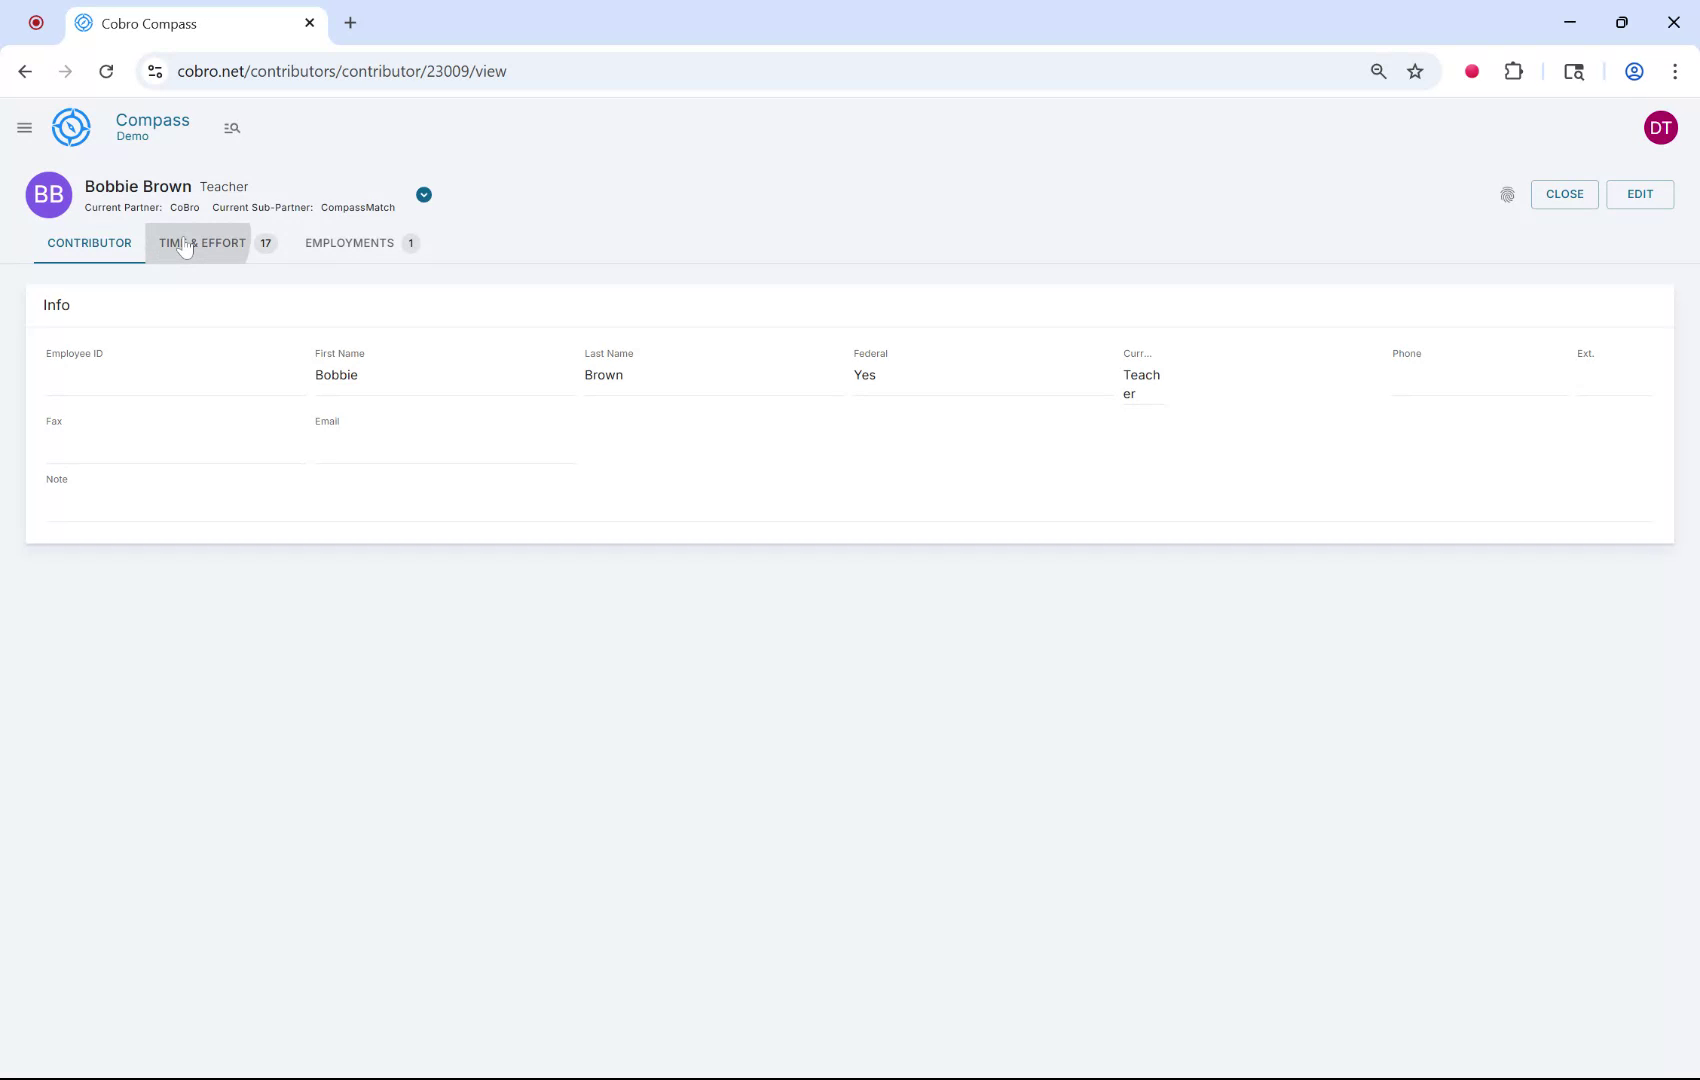Click the Compass Demo logo
Image resolution: width=1700 pixels, height=1080 pixels.
point(70,127)
